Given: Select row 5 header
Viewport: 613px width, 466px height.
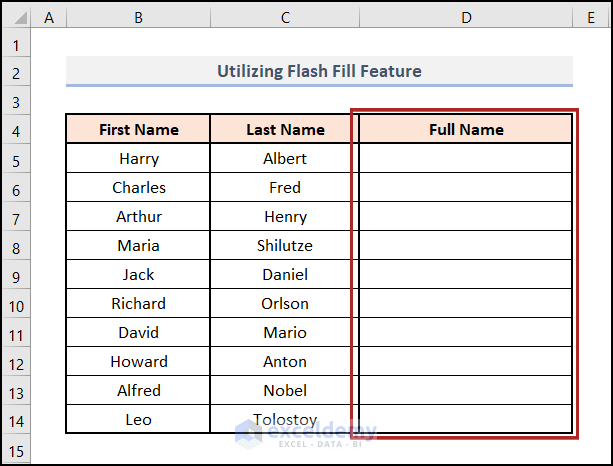Looking at the screenshot, I should (x=16, y=159).
